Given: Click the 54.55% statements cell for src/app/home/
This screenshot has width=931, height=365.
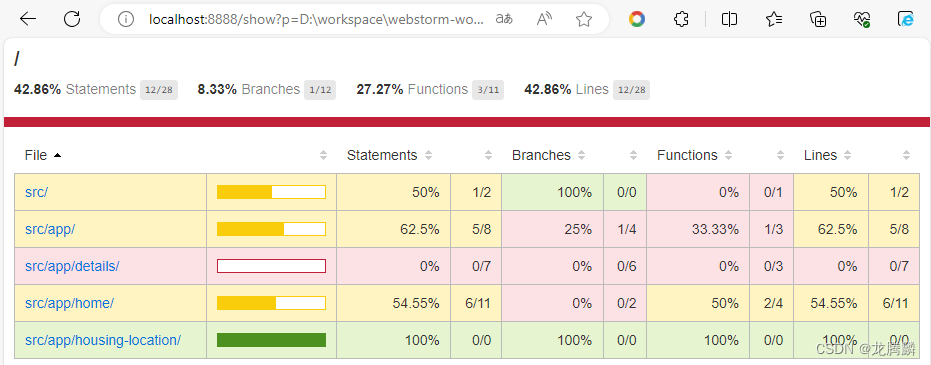Looking at the screenshot, I should tap(394, 303).
